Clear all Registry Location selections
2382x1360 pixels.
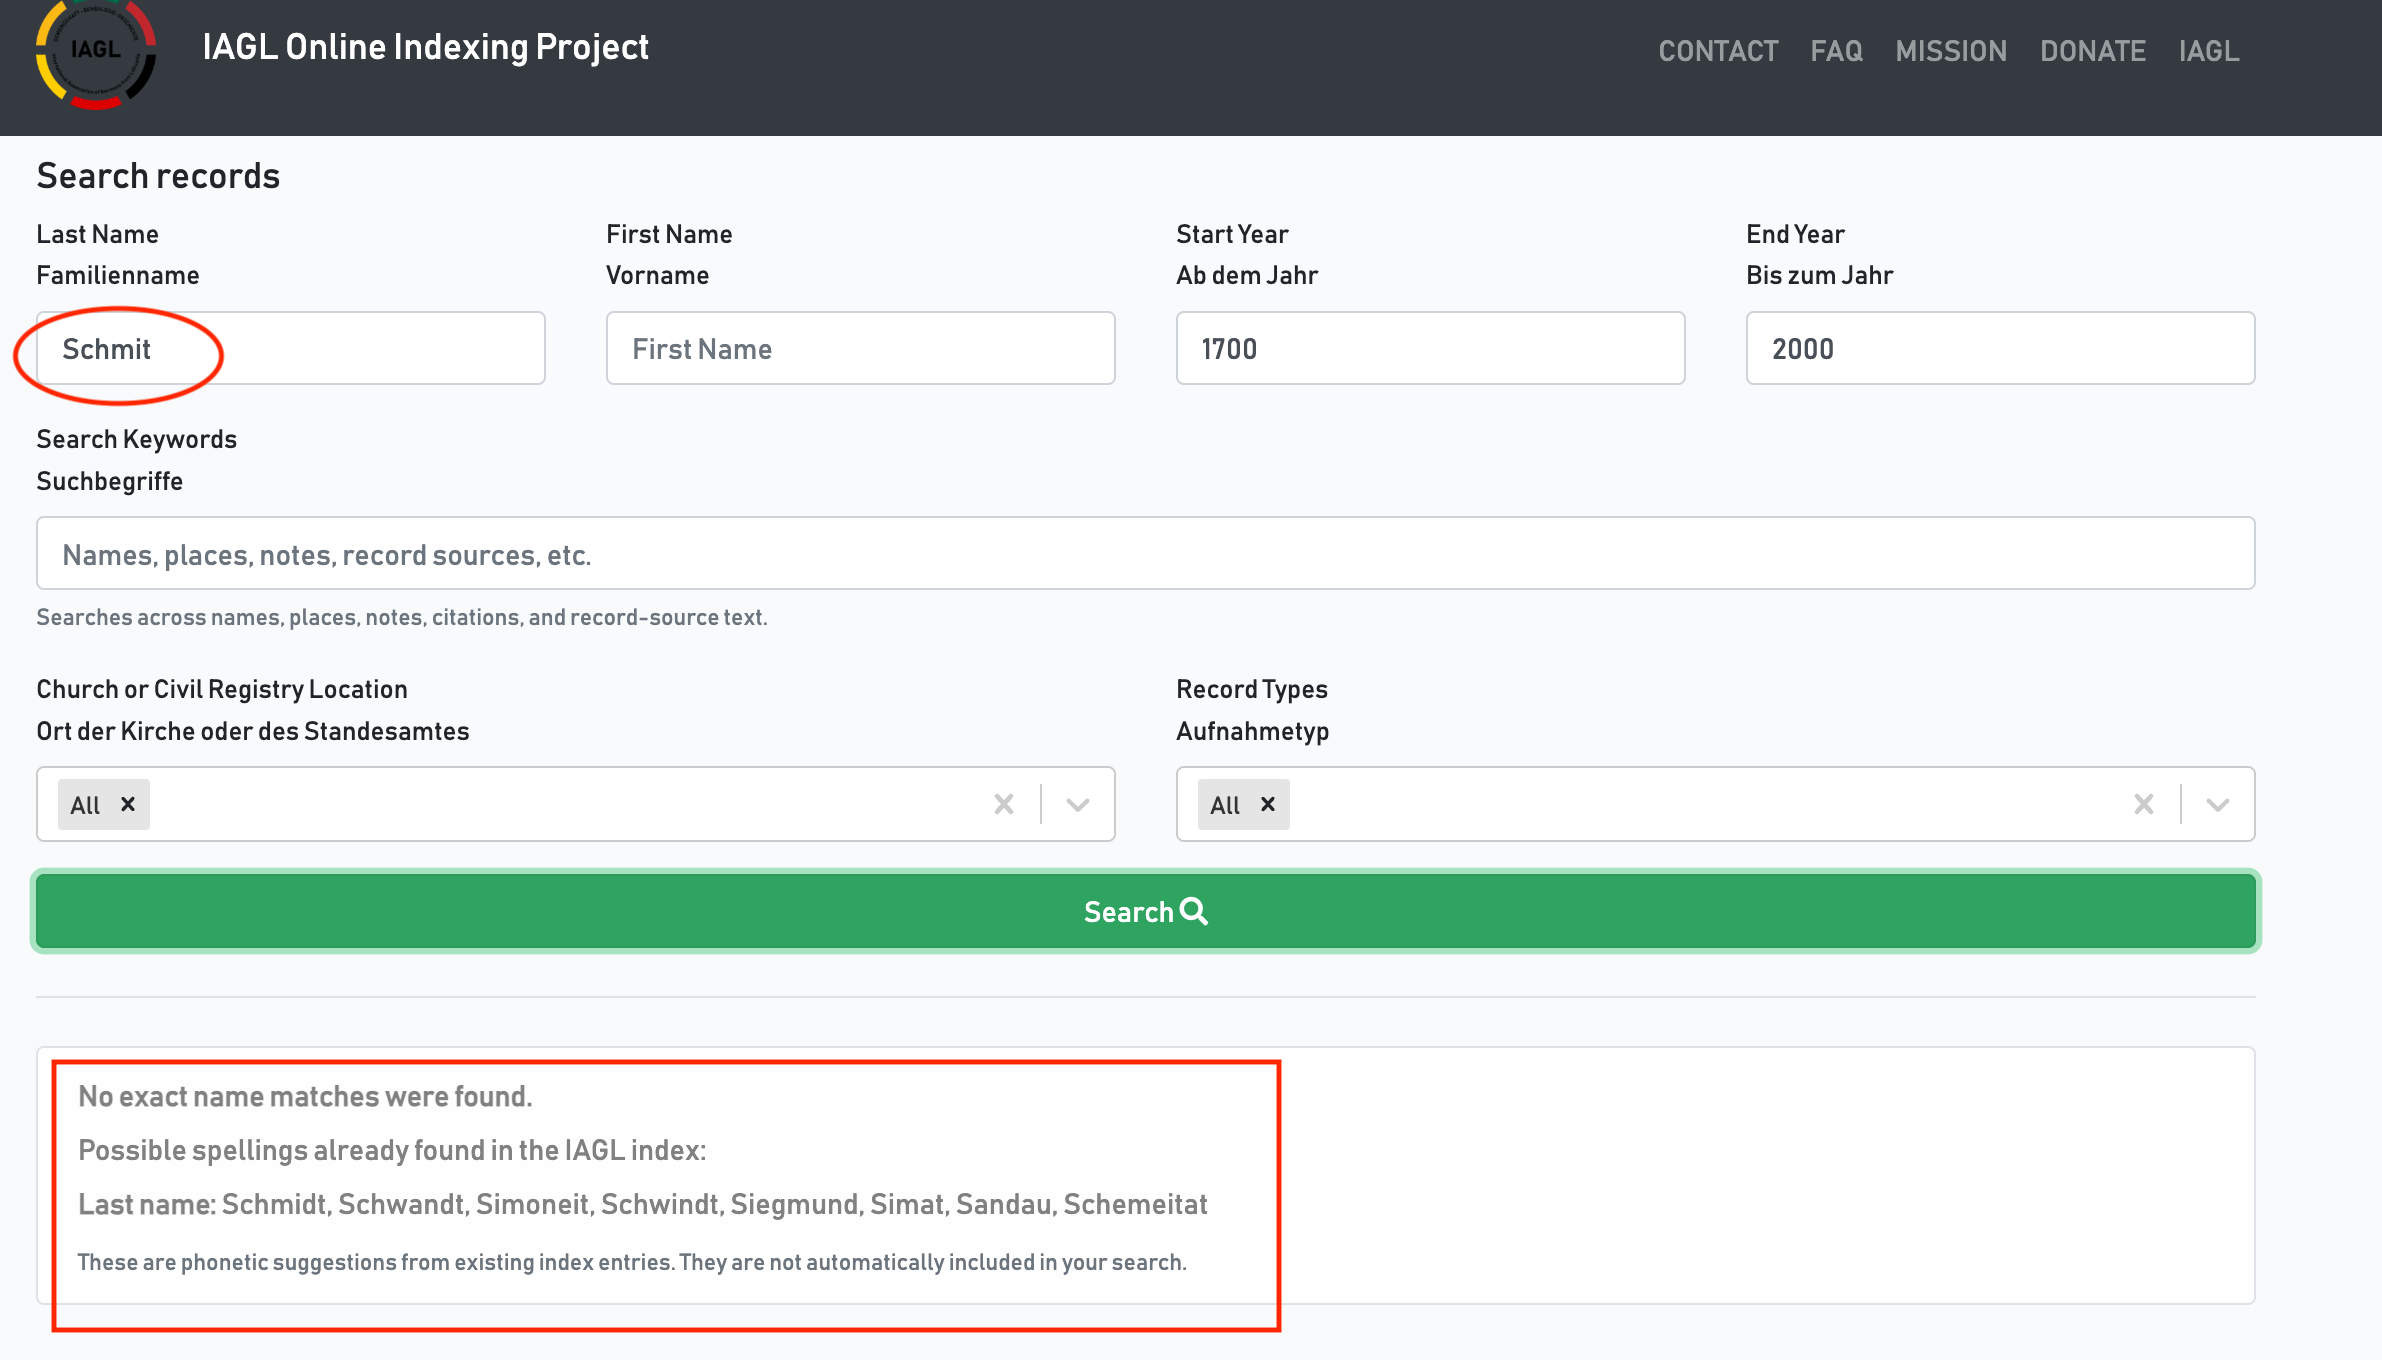pyautogui.click(x=1004, y=804)
